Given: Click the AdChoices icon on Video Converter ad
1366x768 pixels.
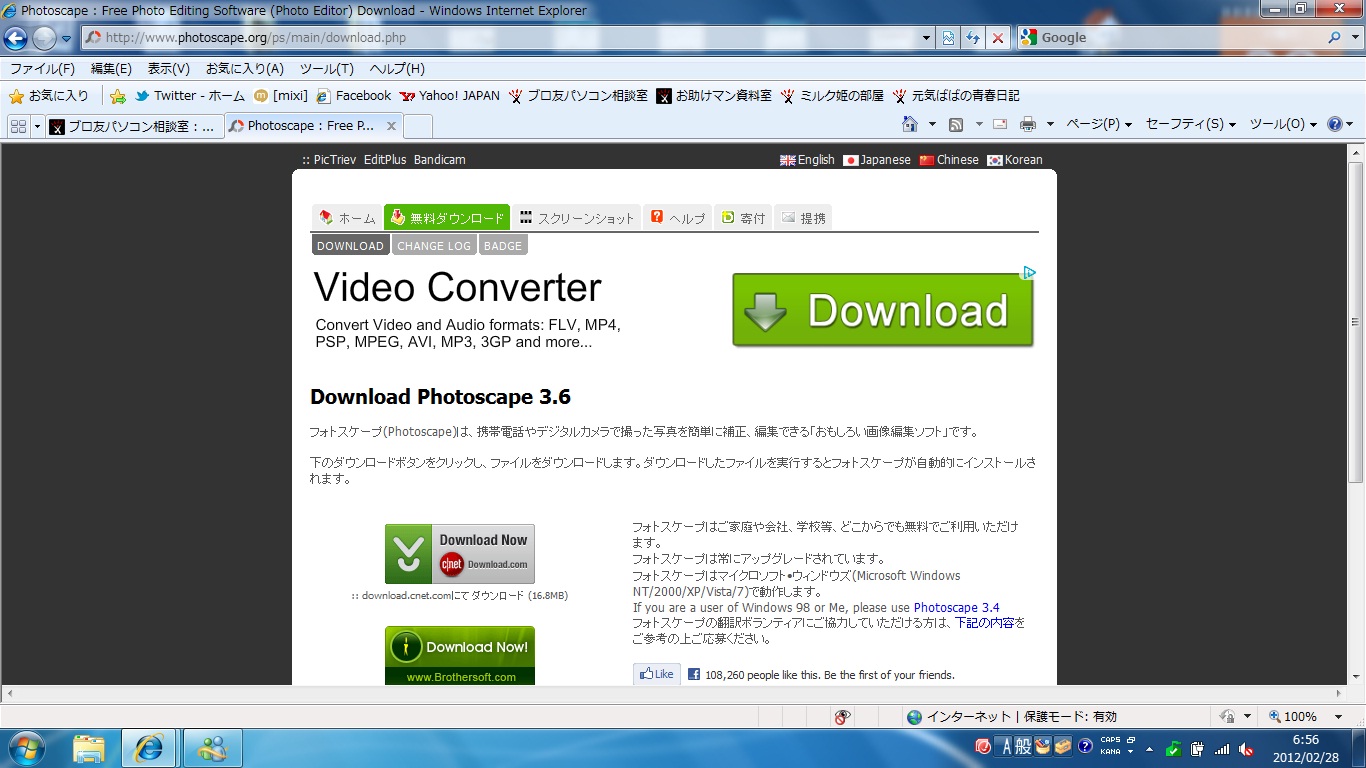Looking at the screenshot, I should (x=1029, y=272).
